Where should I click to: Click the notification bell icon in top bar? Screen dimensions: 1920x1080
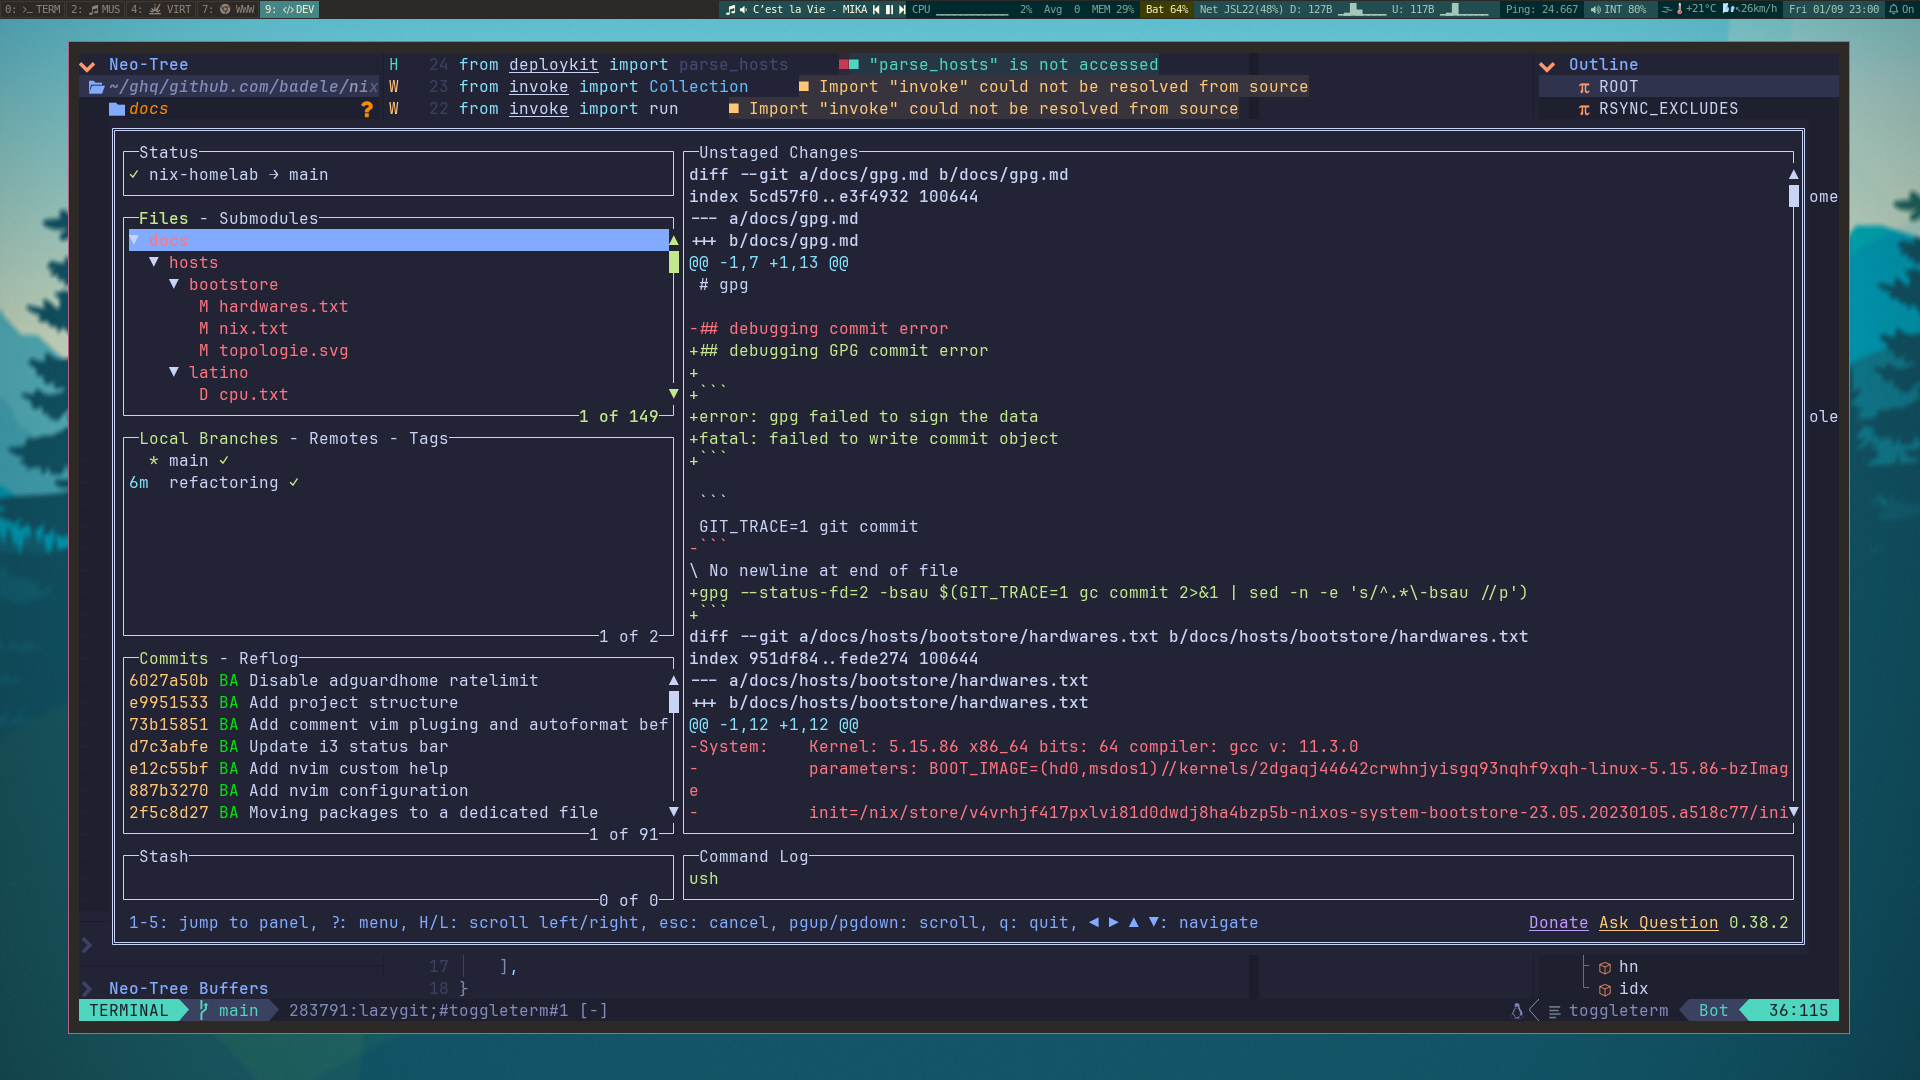click(1893, 9)
